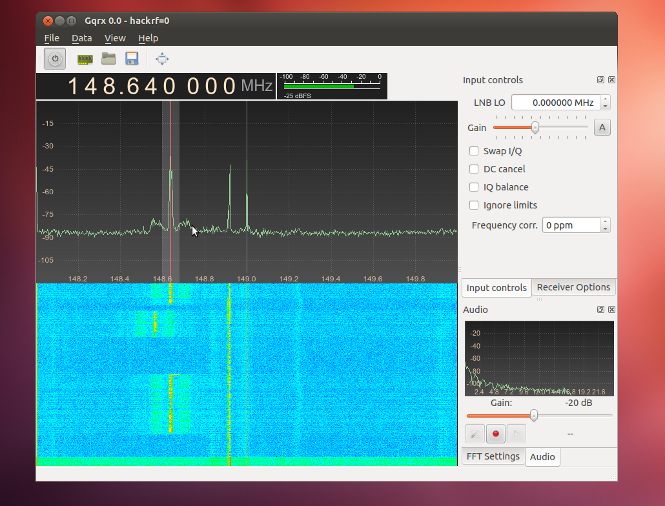Switch to the Receiver Options tab

pyautogui.click(x=573, y=287)
